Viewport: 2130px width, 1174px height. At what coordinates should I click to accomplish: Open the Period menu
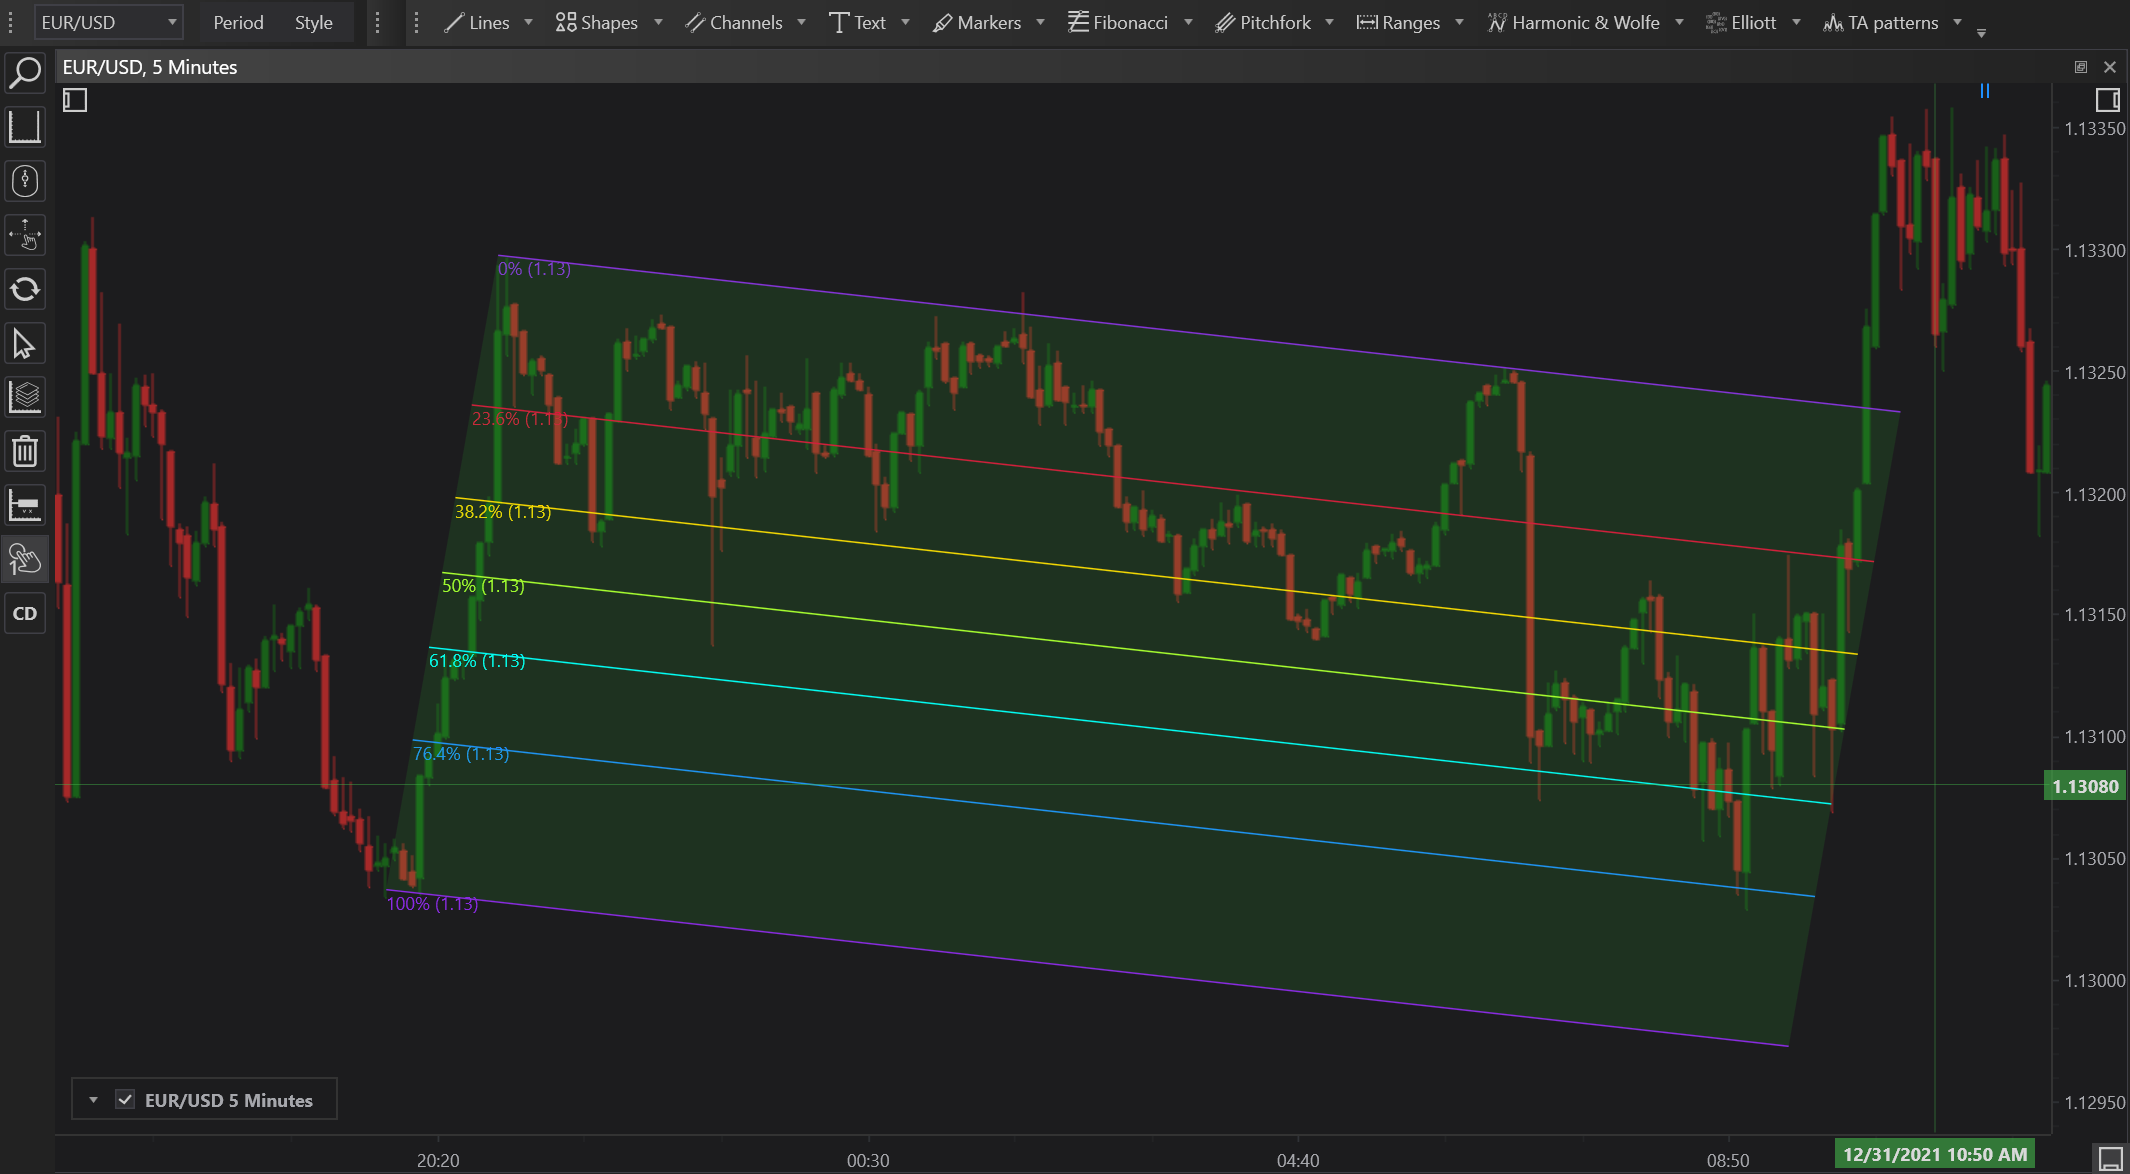pyautogui.click(x=238, y=22)
